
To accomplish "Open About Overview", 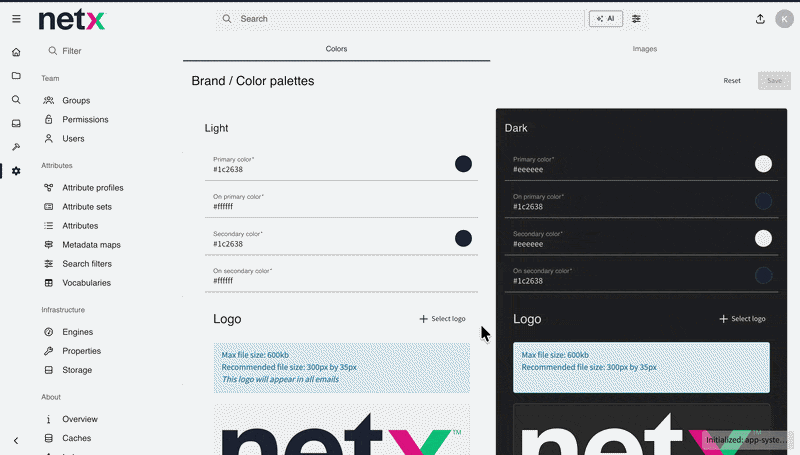I will point(80,419).
